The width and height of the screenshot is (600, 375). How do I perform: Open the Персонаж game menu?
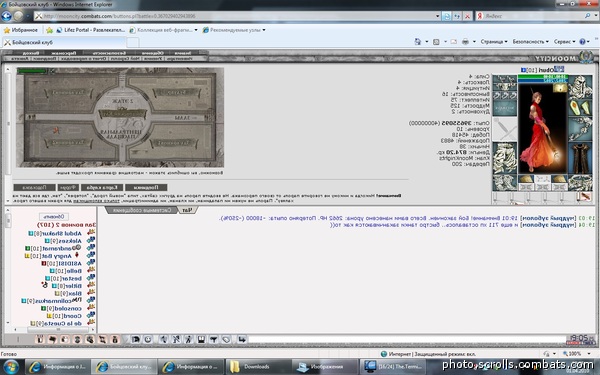(x=64, y=53)
